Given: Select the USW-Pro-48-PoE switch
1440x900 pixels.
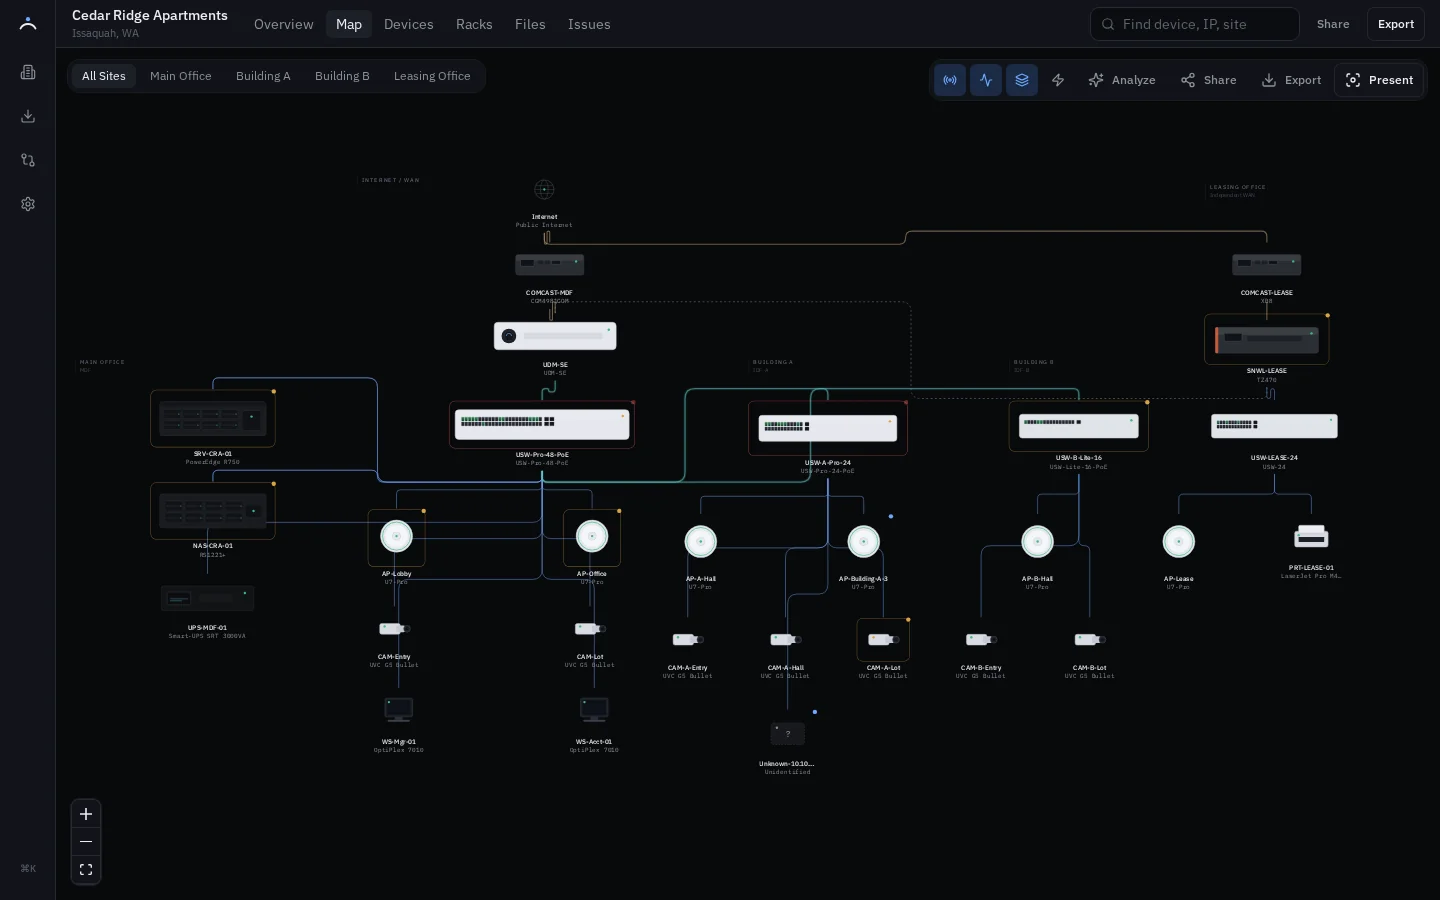Looking at the screenshot, I should tap(542, 424).
